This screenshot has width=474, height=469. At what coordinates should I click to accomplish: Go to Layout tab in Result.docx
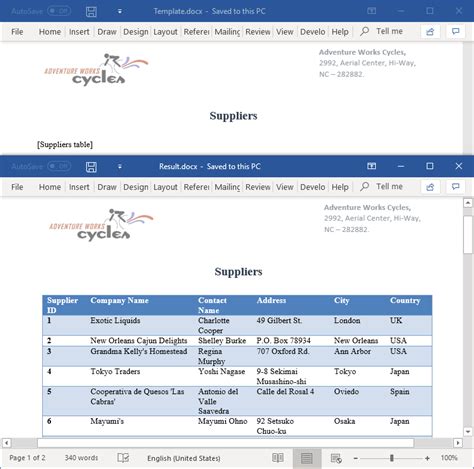[x=165, y=187]
